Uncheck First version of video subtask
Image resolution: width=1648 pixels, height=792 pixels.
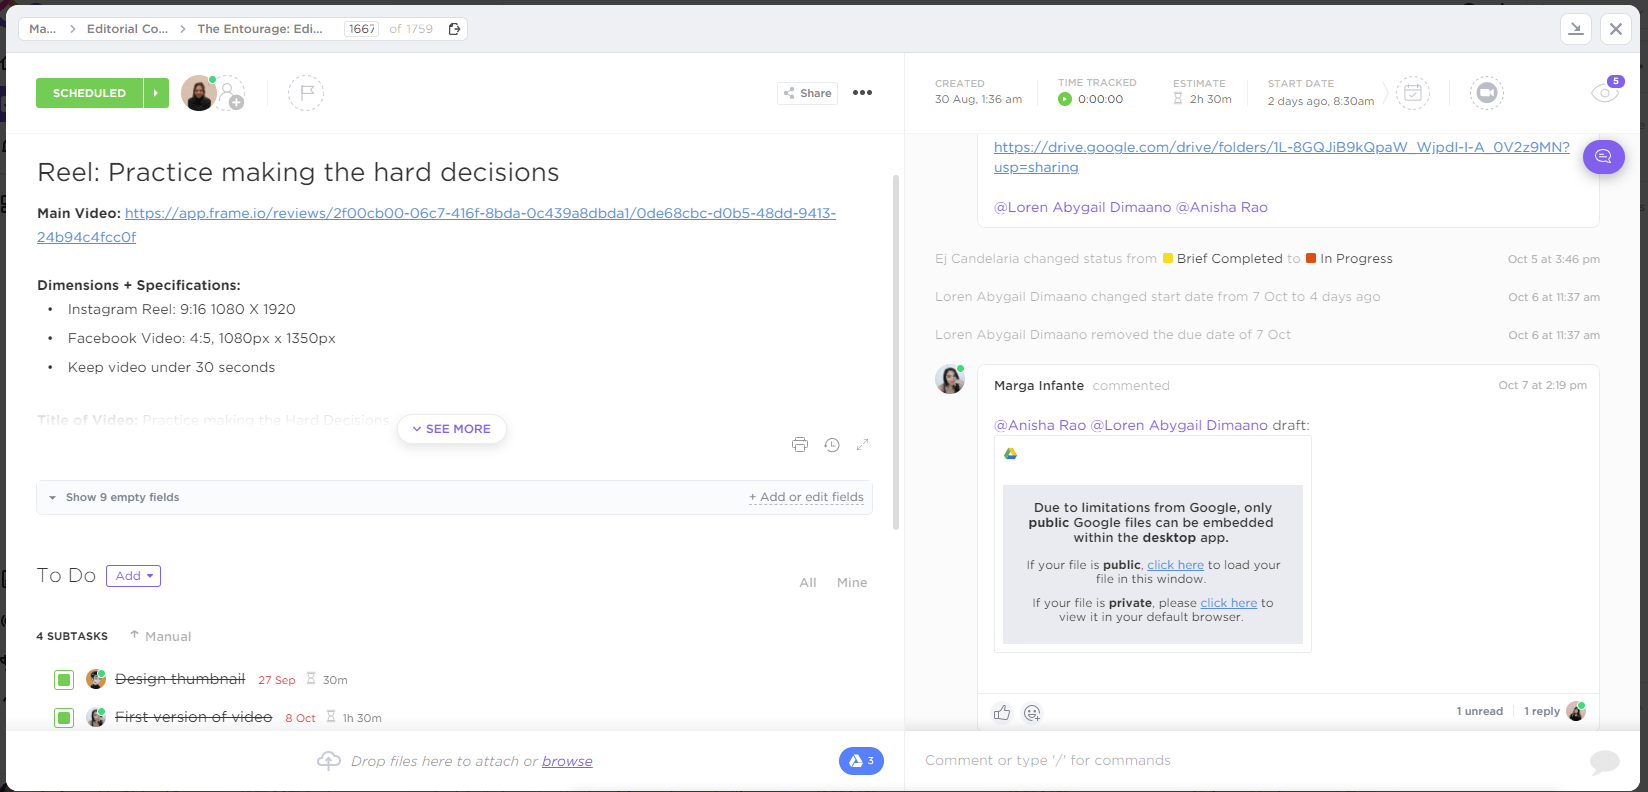[x=64, y=718]
